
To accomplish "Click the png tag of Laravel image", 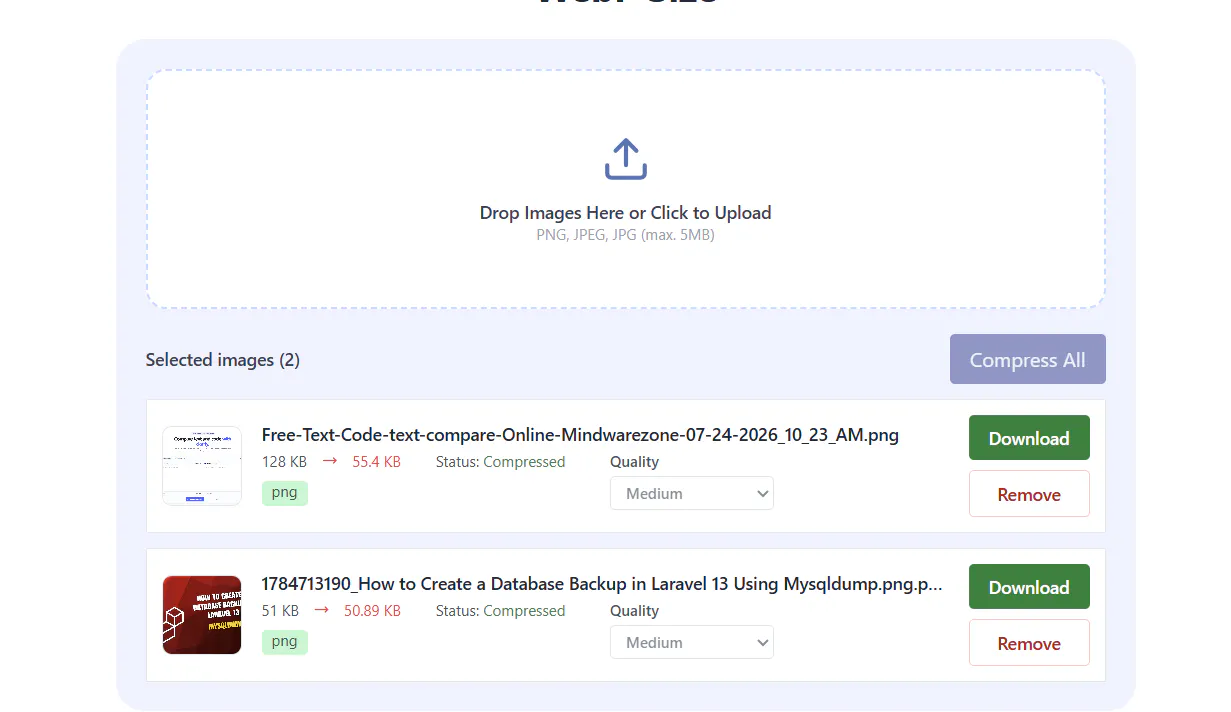I will pos(285,642).
